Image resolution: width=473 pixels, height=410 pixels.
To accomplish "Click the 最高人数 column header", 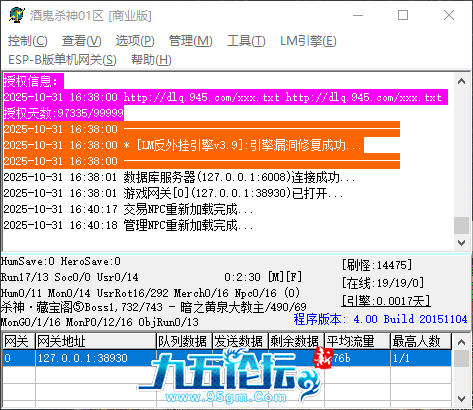I will (x=421, y=341).
